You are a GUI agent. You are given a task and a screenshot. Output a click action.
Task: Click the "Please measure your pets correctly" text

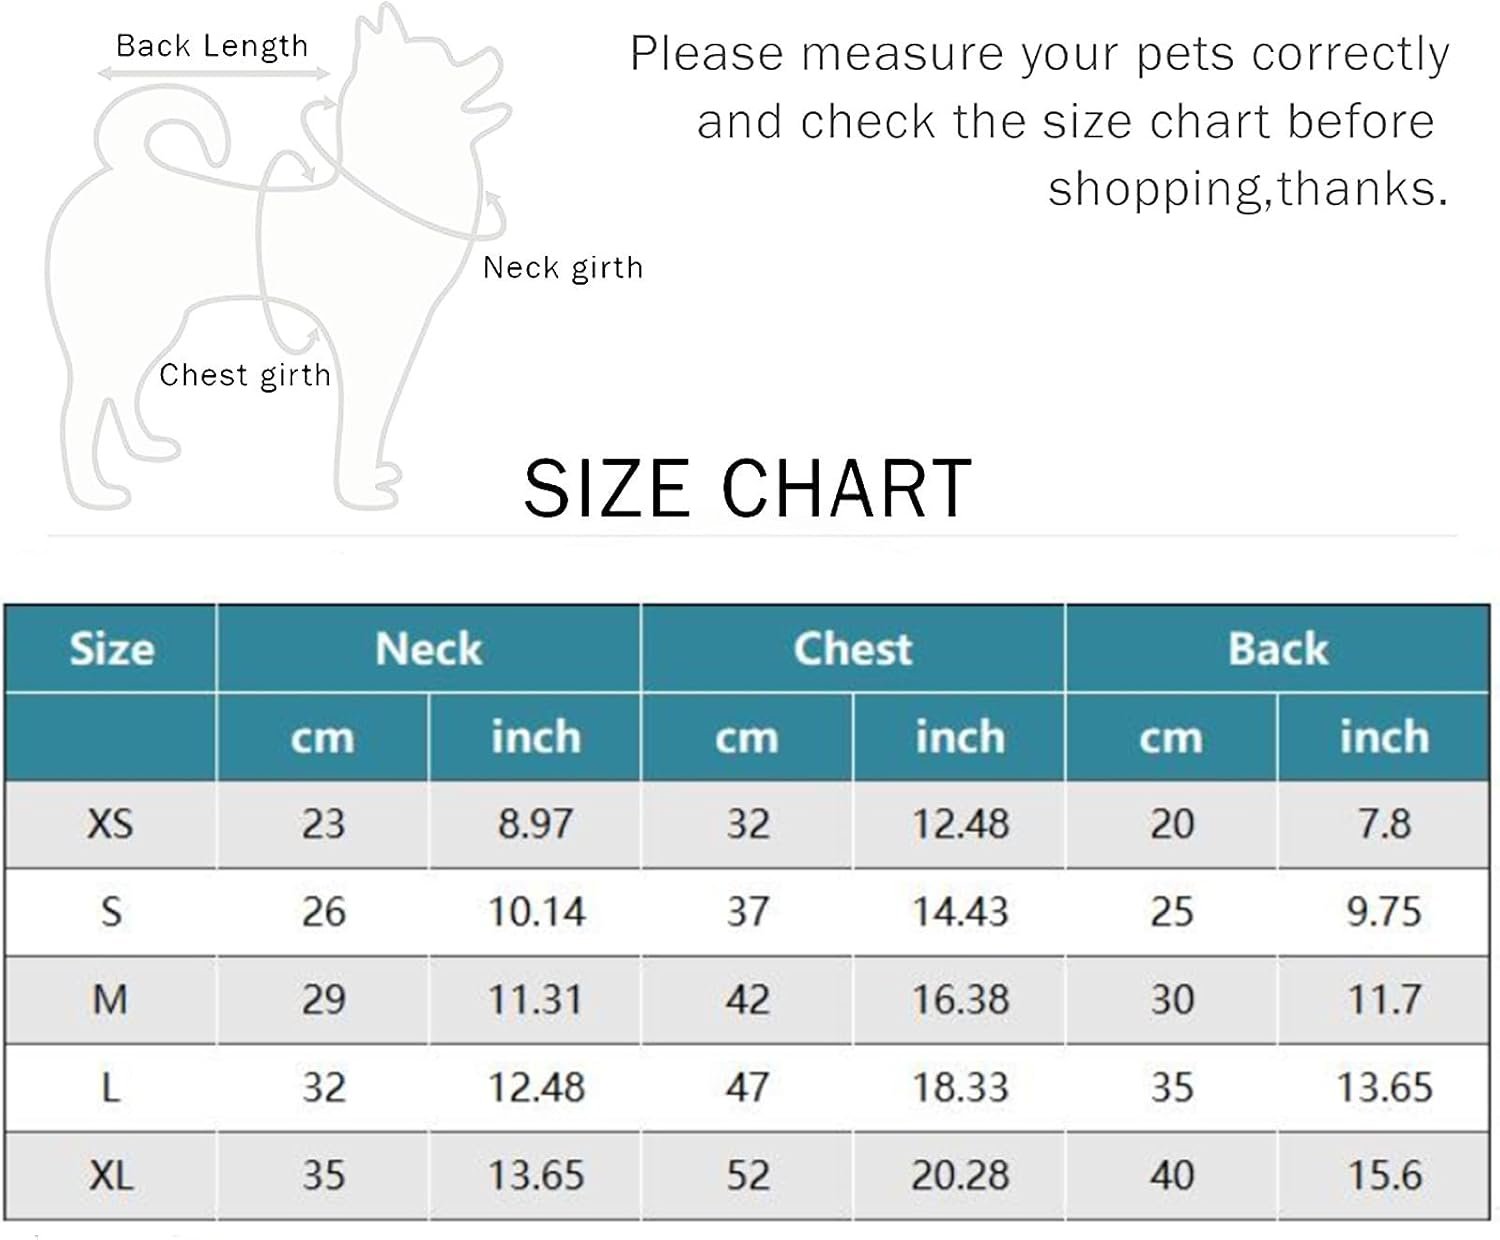coord(1039,54)
